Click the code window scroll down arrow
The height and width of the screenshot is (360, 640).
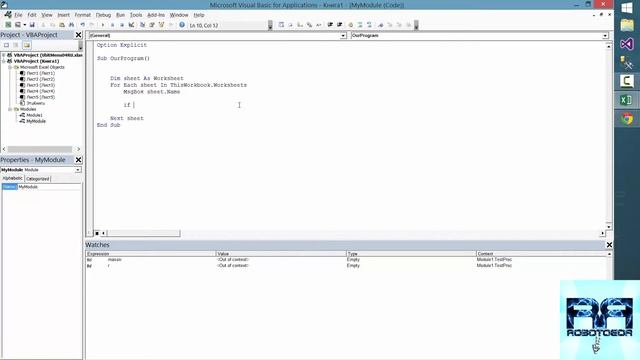(x=608, y=227)
